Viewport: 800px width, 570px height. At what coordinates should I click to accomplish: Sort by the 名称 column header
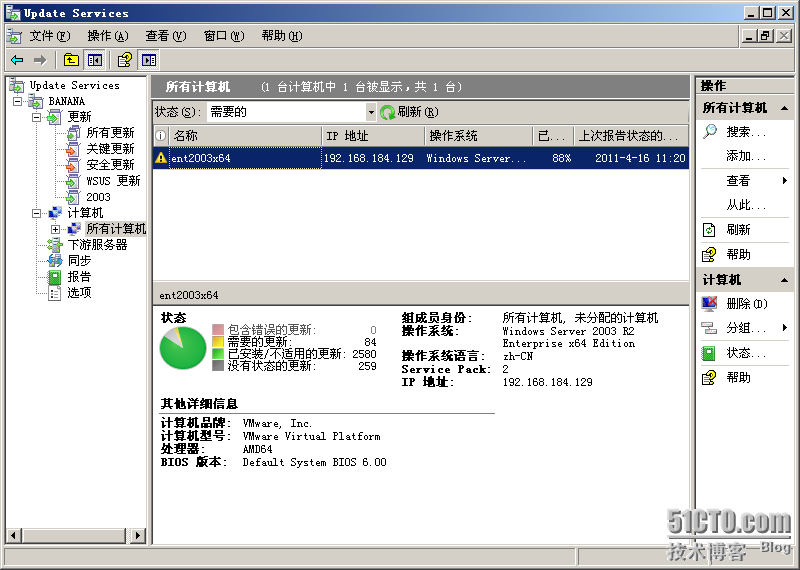point(245,136)
